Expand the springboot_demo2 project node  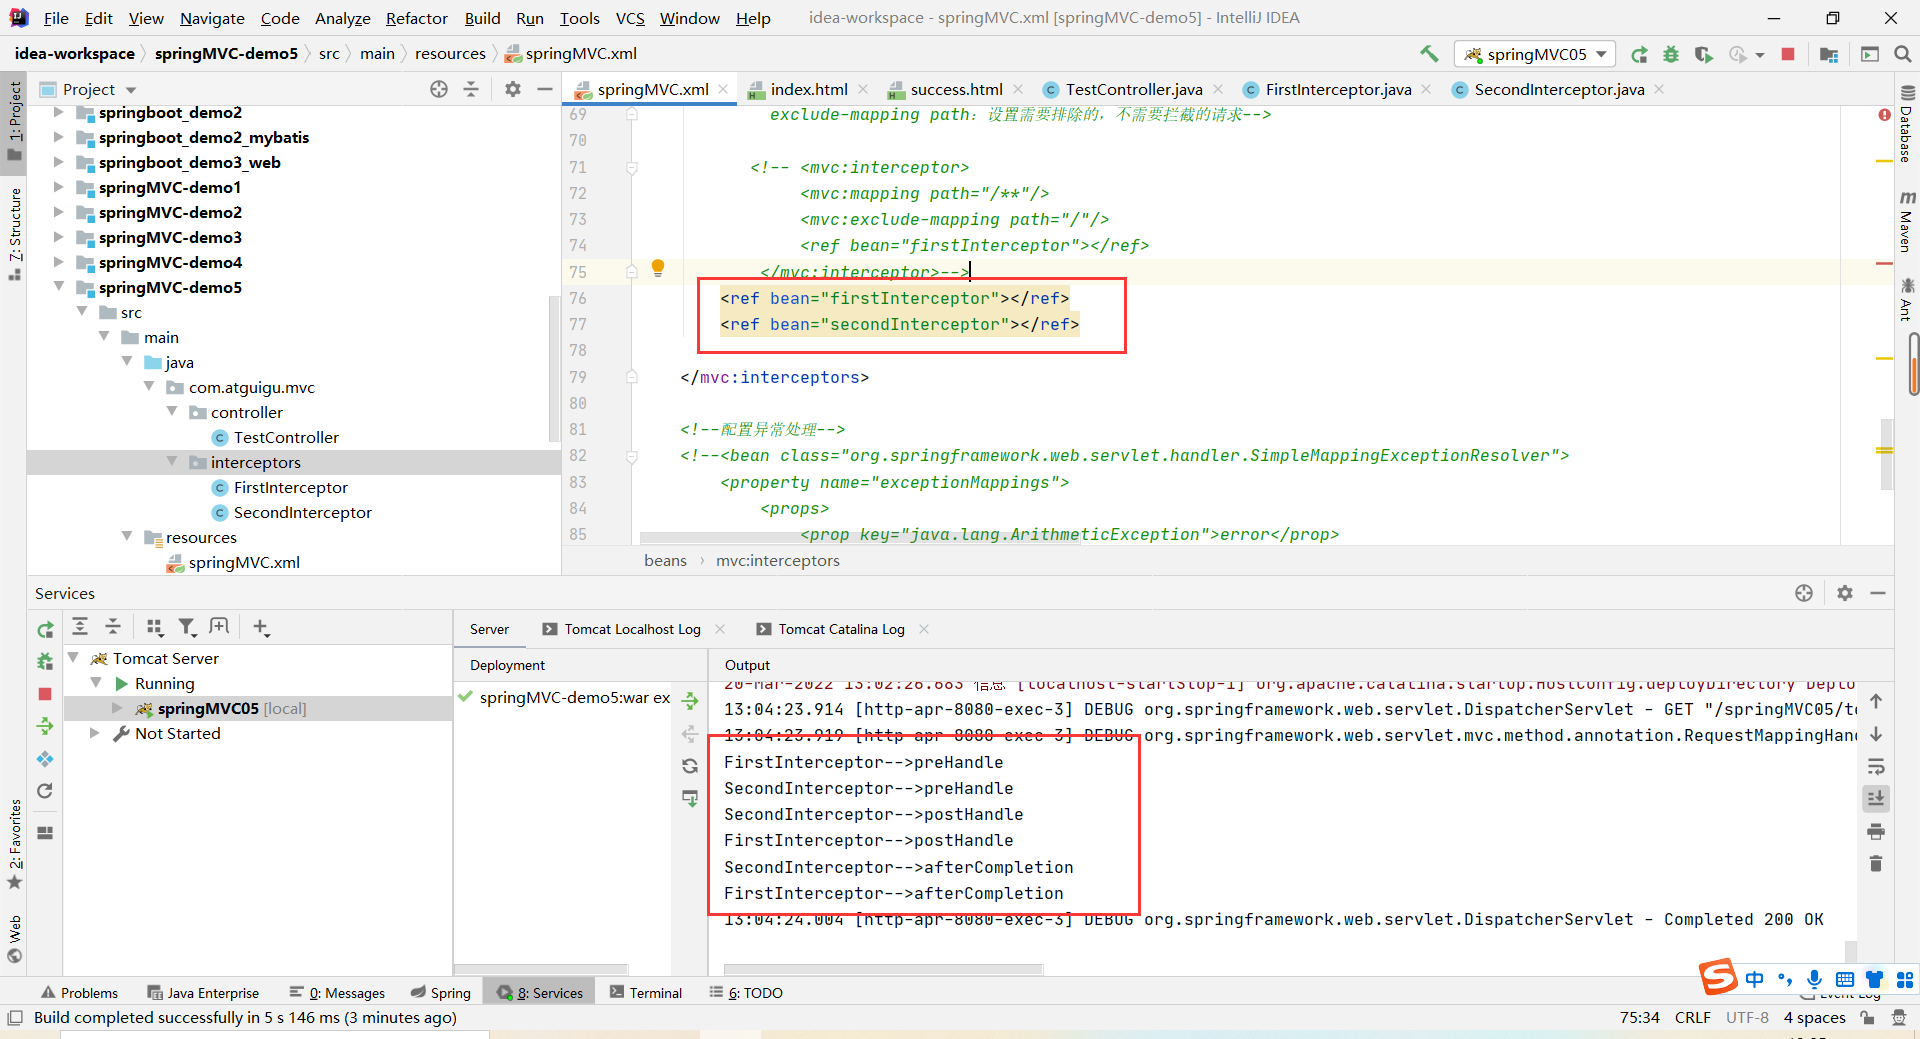(x=58, y=112)
